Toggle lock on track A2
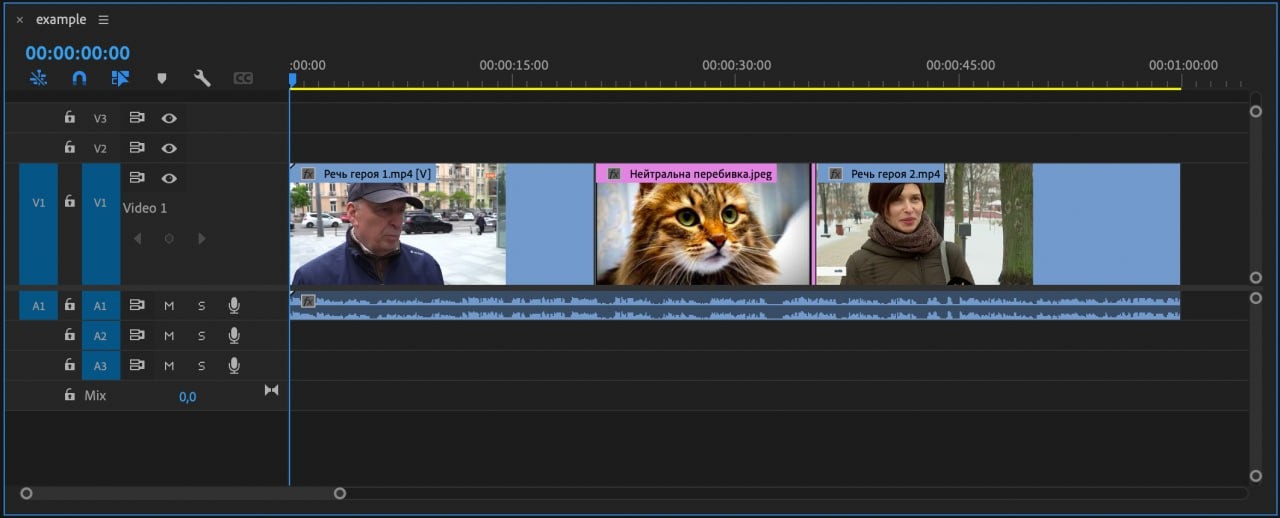Image resolution: width=1280 pixels, height=518 pixels. coord(69,335)
